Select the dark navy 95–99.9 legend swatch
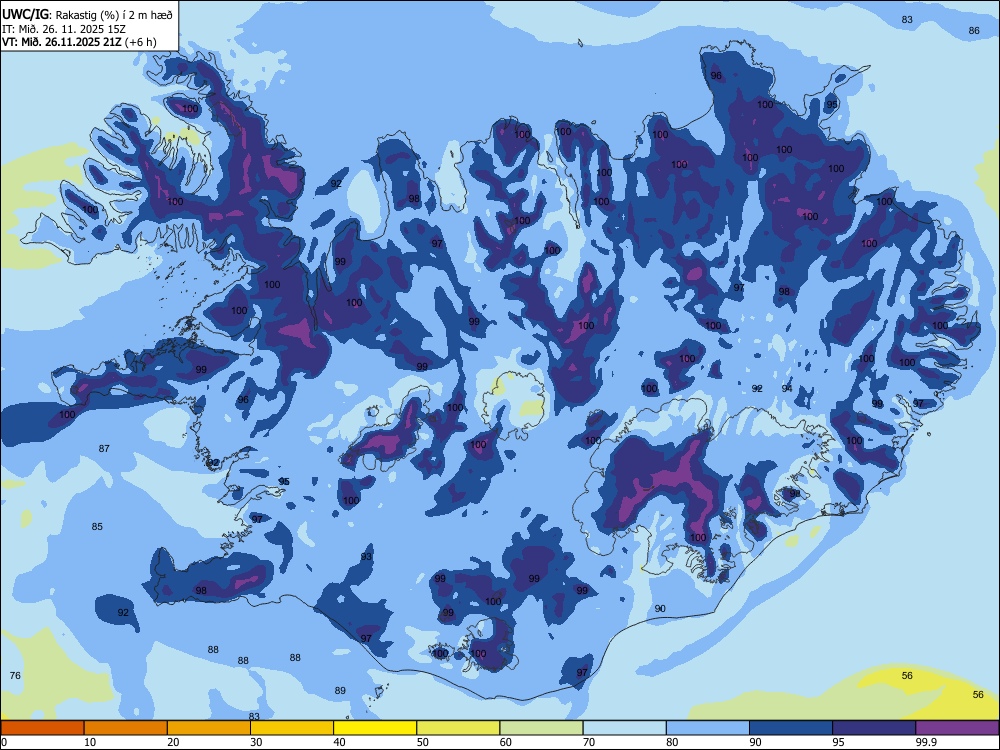The height and width of the screenshot is (750, 1000). (874, 728)
